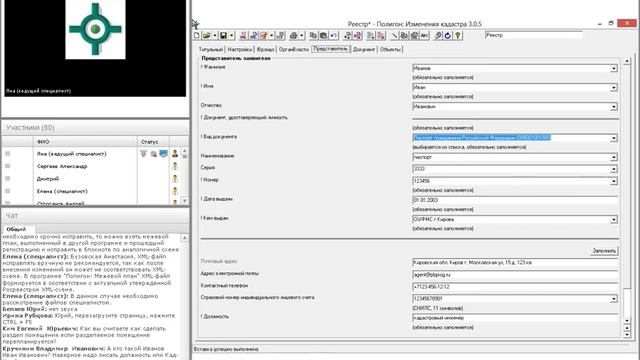Click Яна presenter video thumbnail
The height and width of the screenshot is (360, 640).
[x=95, y=48]
